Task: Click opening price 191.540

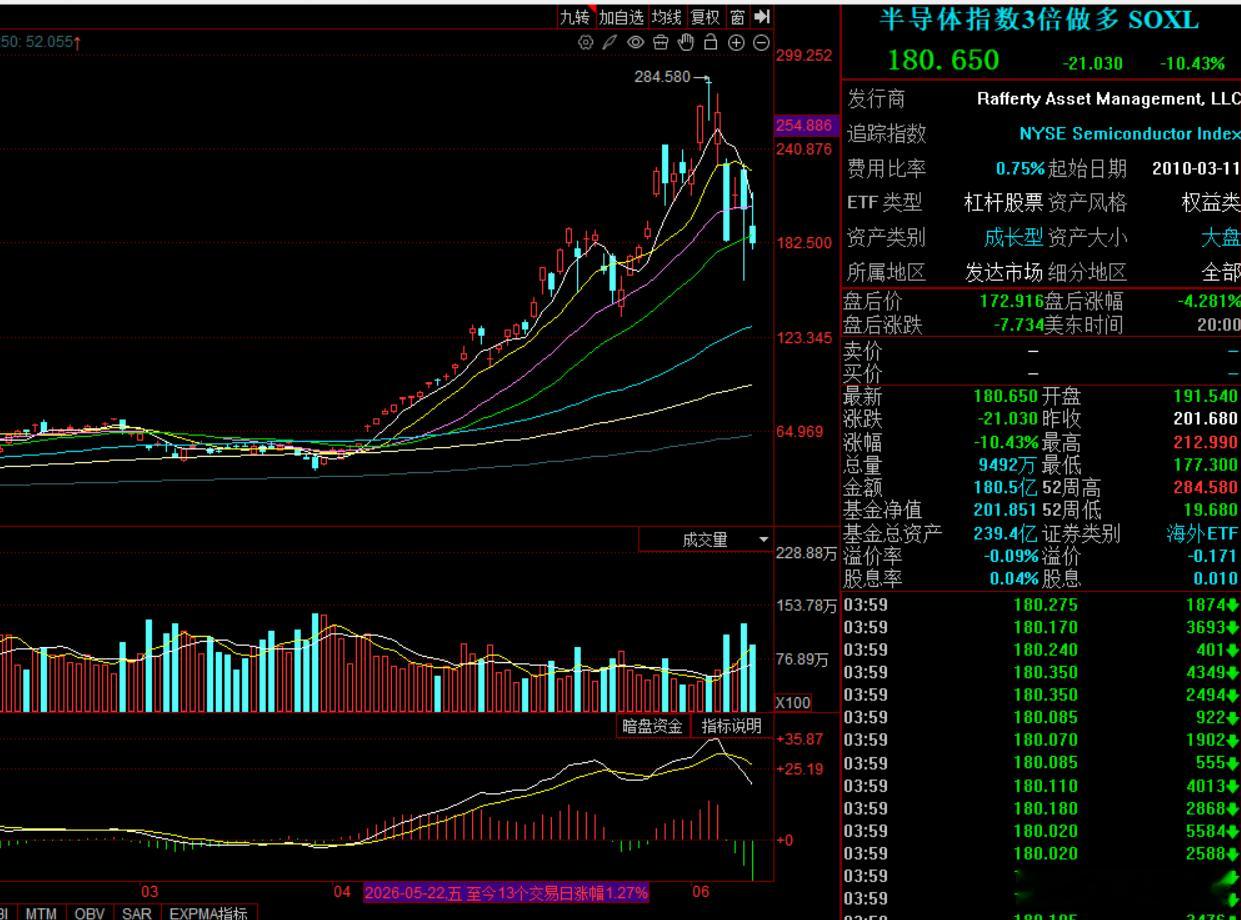Action: pos(1205,396)
